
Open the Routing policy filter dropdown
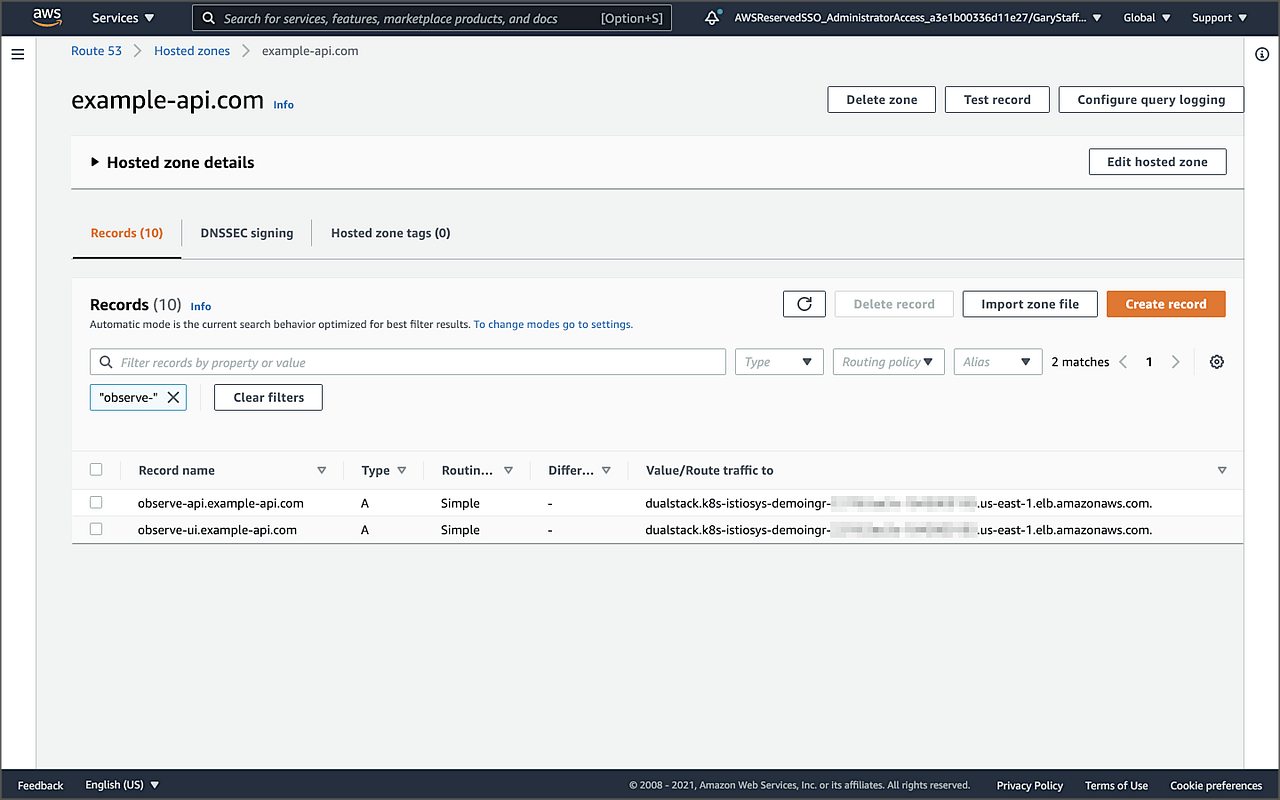(889, 362)
